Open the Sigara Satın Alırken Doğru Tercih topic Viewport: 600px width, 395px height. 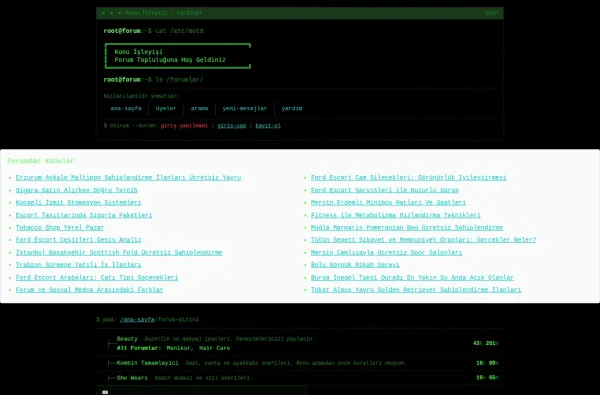click(77, 190)
